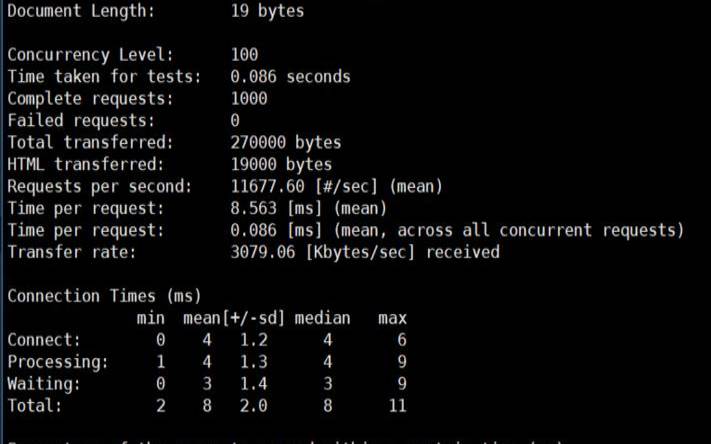Click the "max" column header
Viewport: 711px width, 444px height.
[392, 318]
